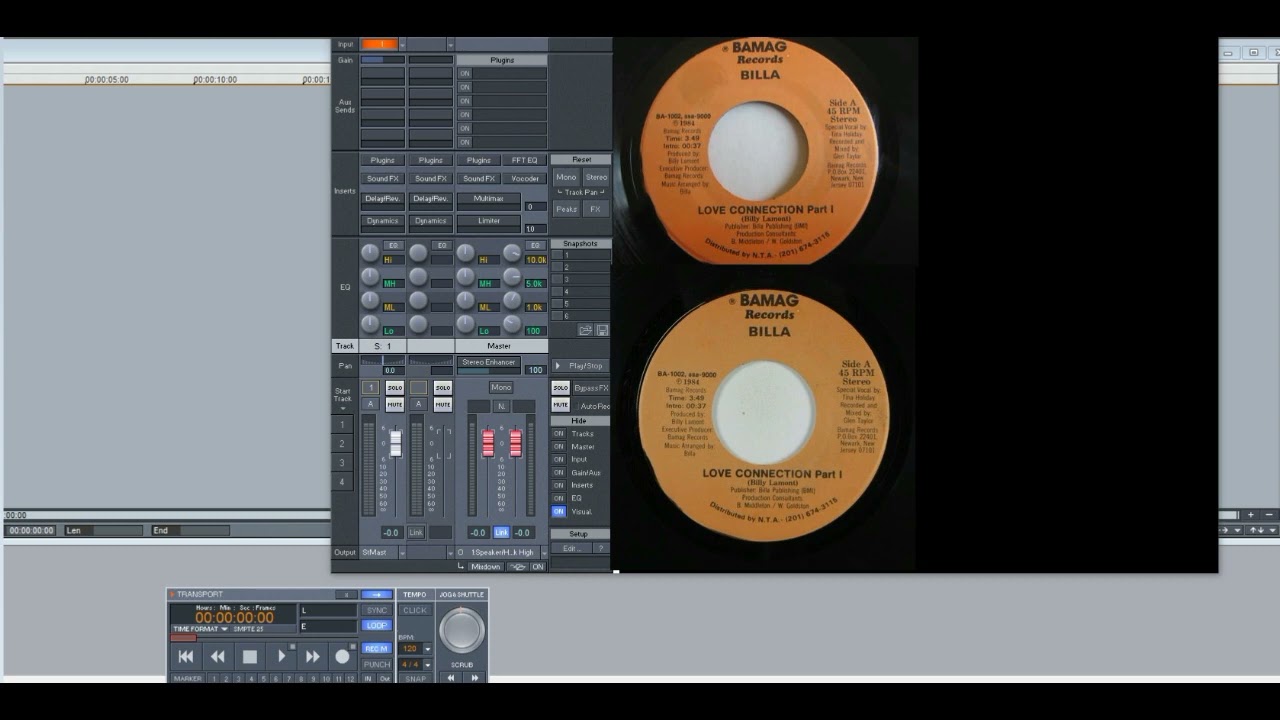
Task: Adjust the left red master fader
Action: (489, 442)
